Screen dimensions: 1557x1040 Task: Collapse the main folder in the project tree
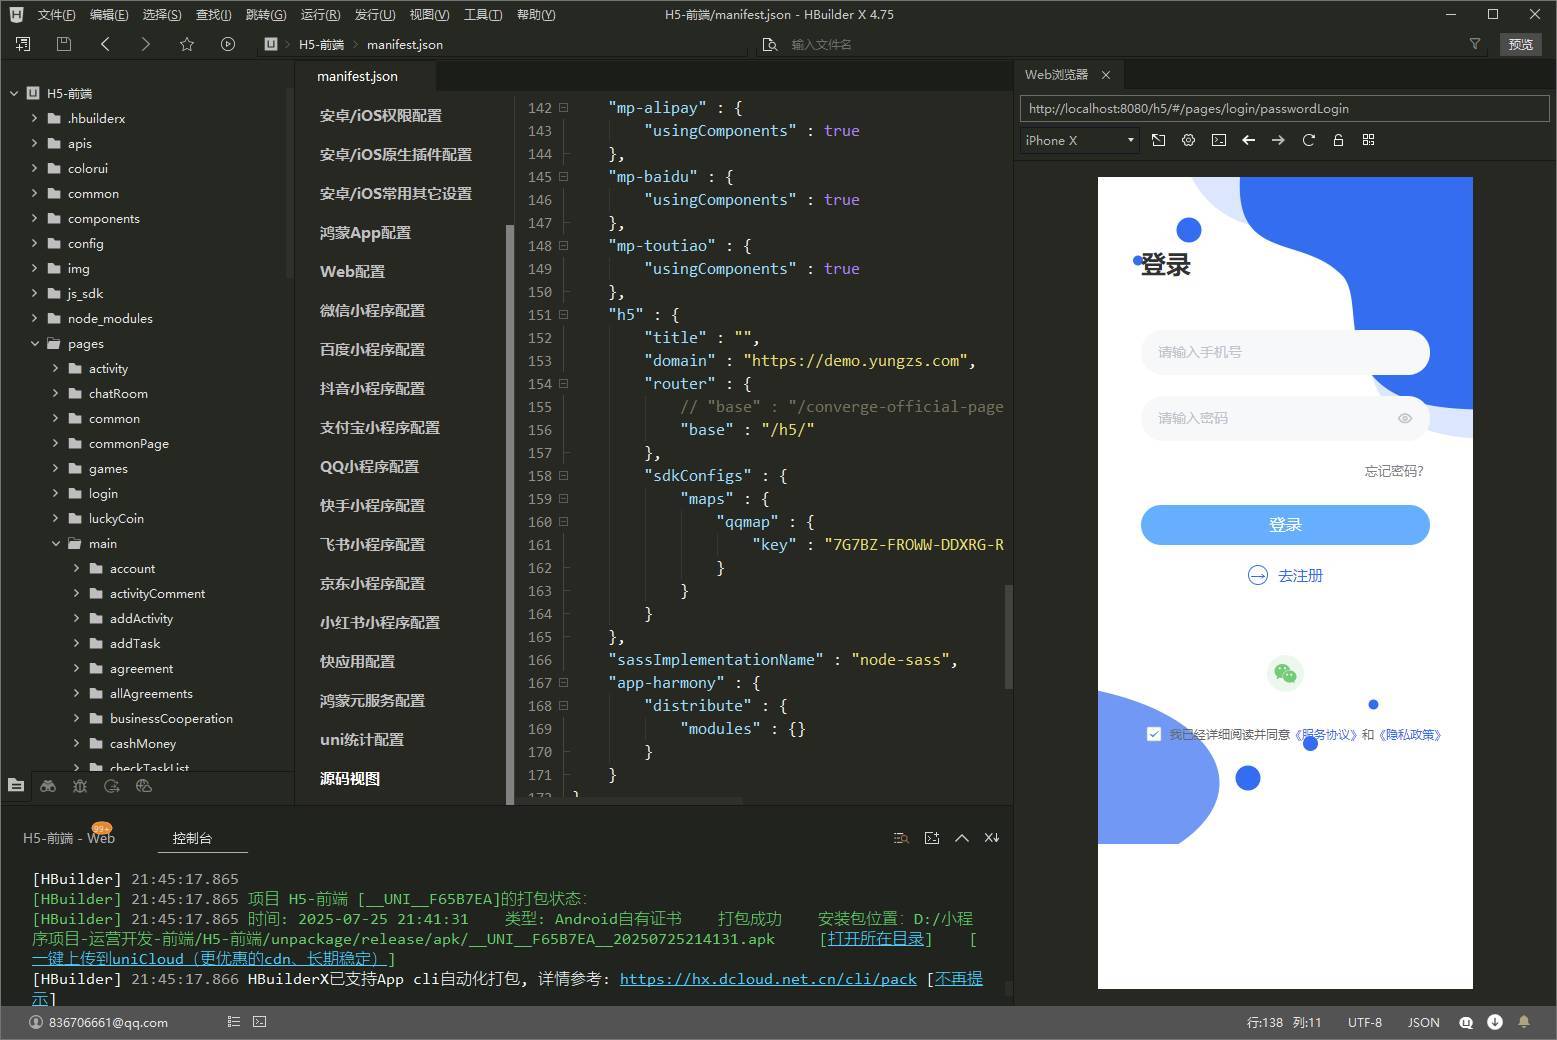point(56,543)
